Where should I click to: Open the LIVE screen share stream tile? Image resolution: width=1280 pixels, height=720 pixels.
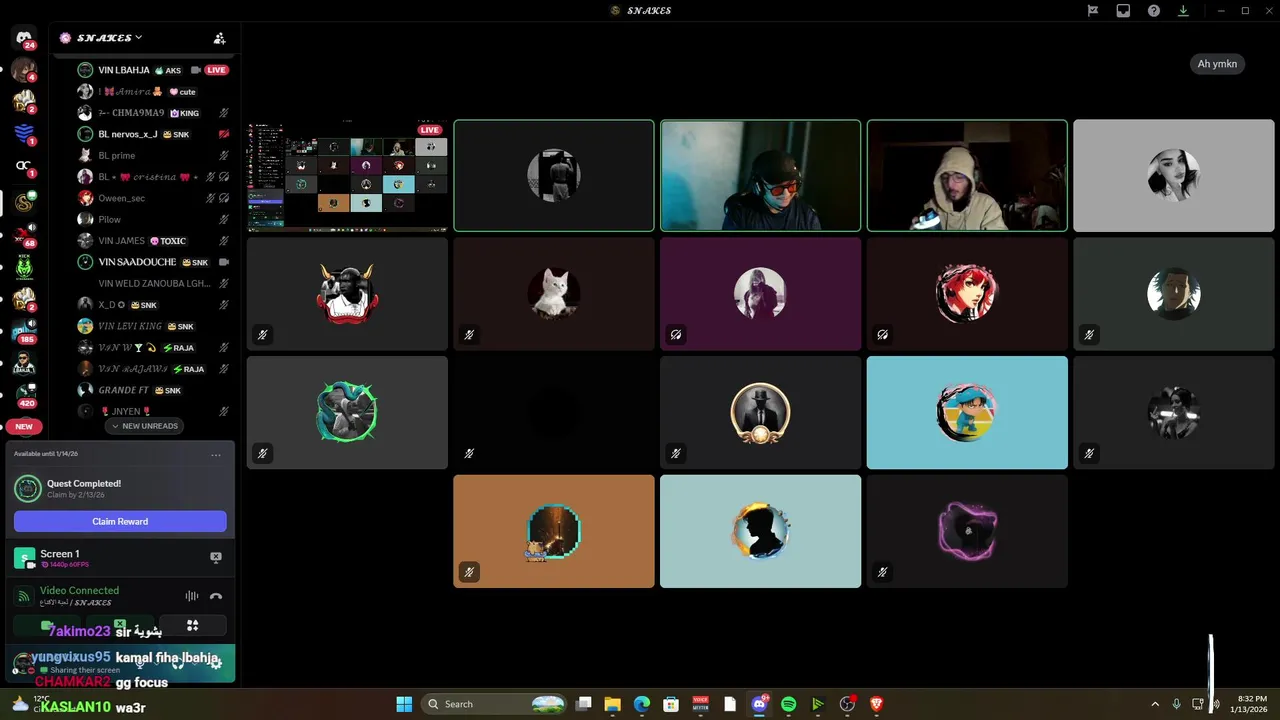(347, 176)
